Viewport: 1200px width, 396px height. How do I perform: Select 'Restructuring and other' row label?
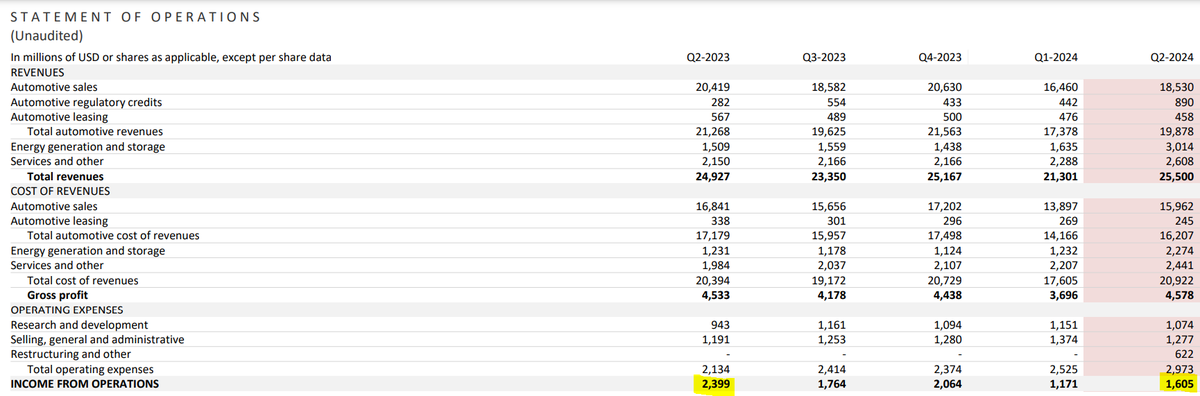tap(71, 354)
